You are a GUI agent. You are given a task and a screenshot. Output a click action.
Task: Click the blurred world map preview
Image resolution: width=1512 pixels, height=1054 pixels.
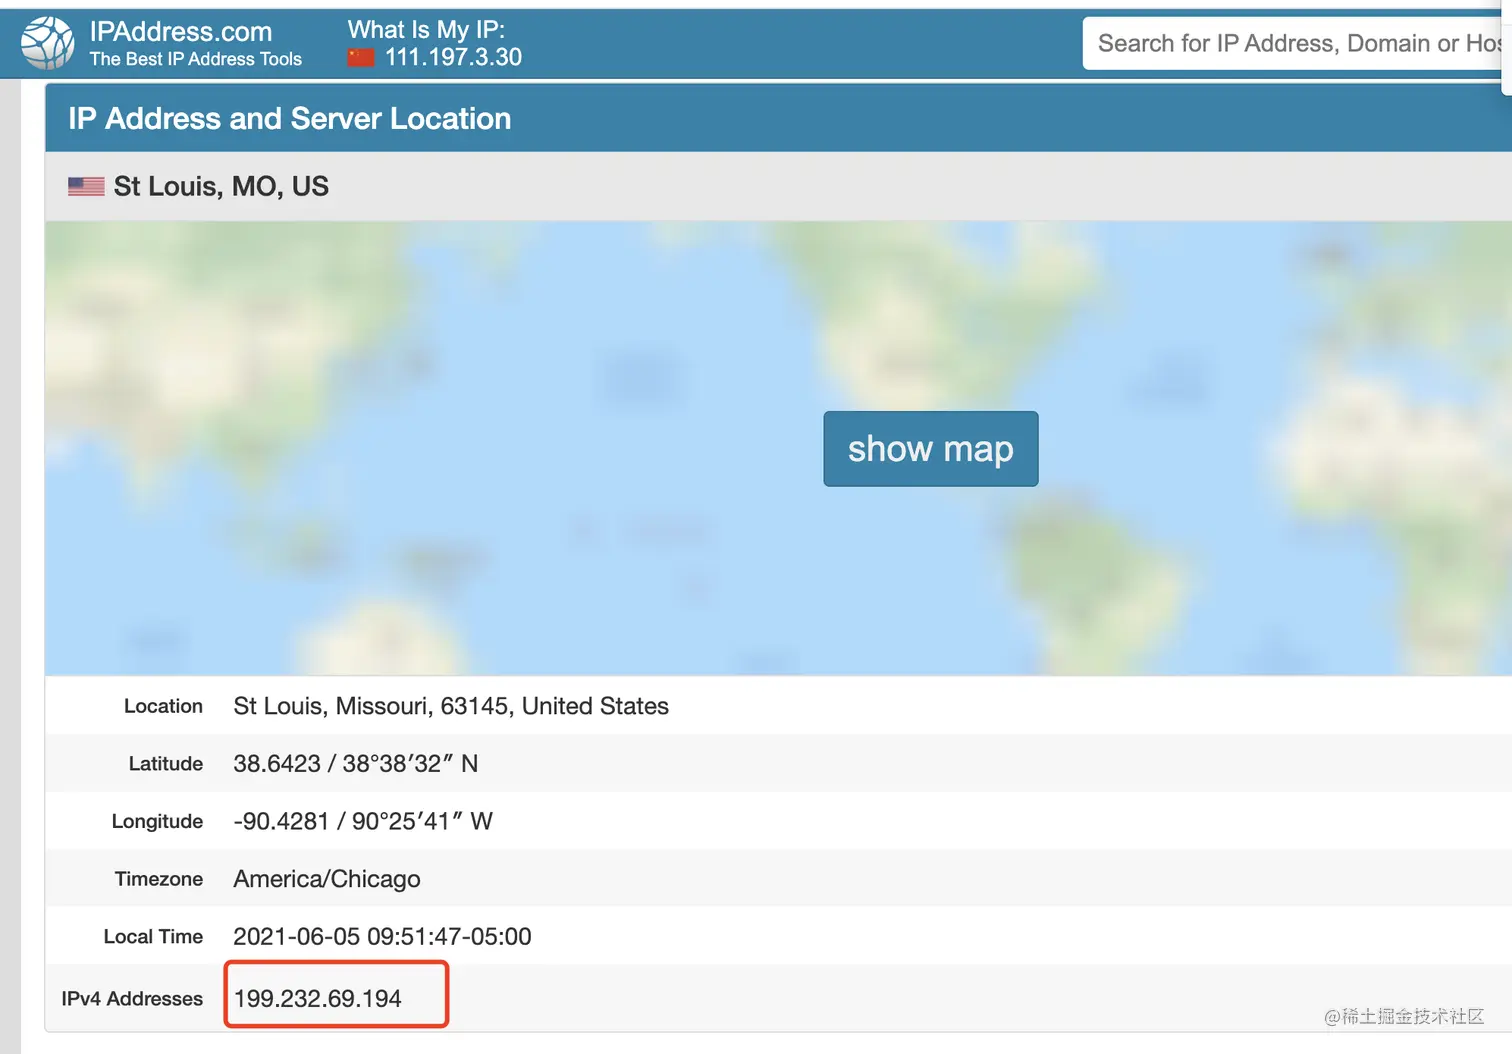coord(778,448)
